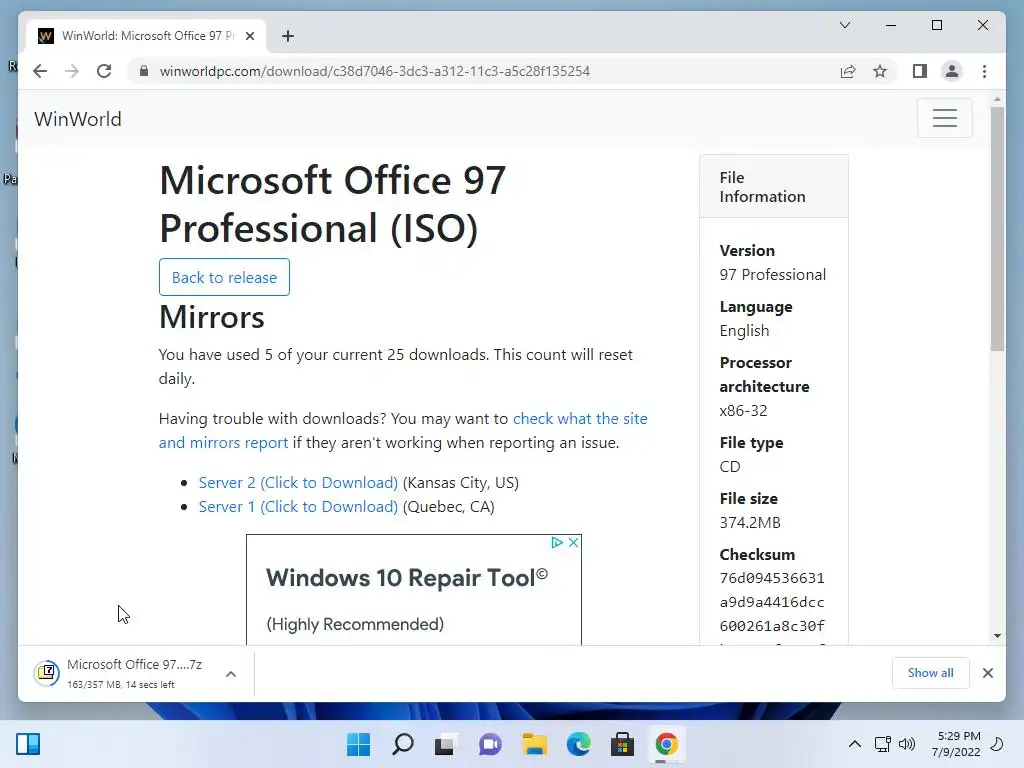The height and width of the screenshot is (768, 1024).
Task: Download from Server 2 Kansas City
Action: coord(298,483)
